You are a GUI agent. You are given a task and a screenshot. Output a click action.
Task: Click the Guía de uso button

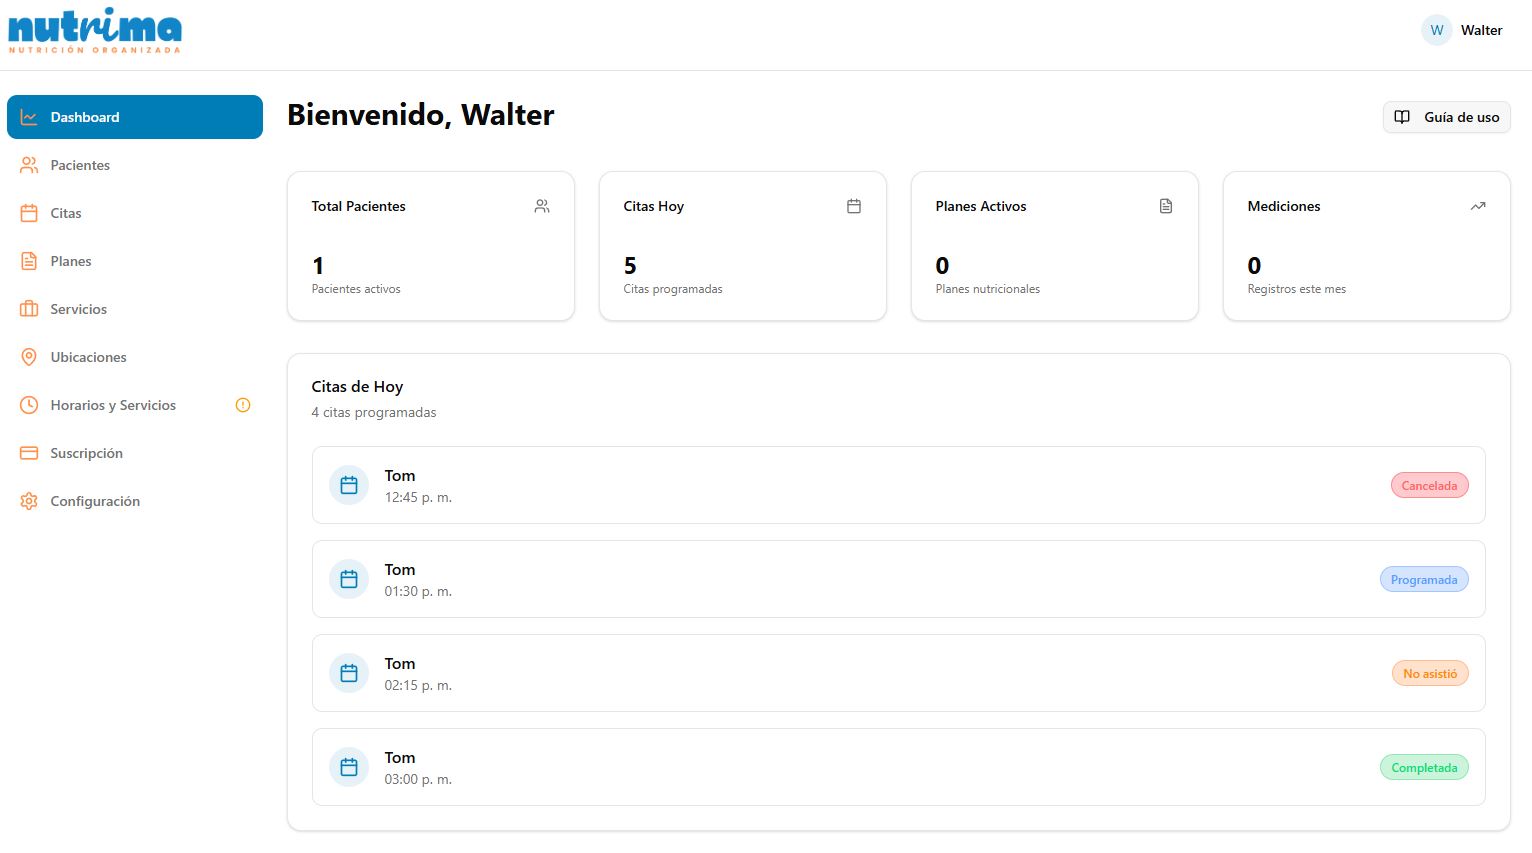pos(1446,117)
